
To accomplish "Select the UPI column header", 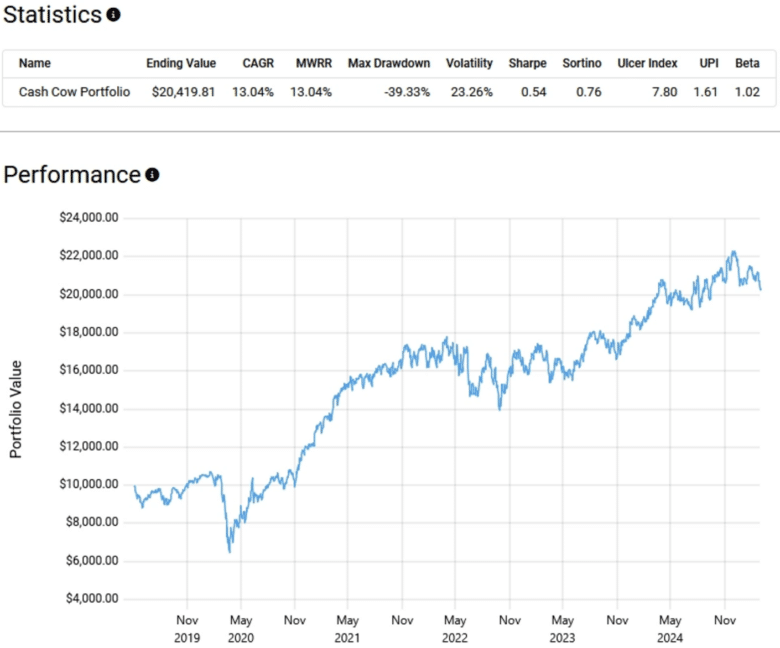I will (708, 63).
